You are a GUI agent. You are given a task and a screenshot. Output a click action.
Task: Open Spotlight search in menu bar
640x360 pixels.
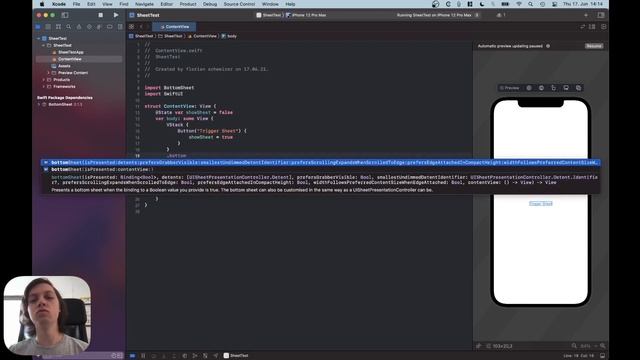(530, 4)
